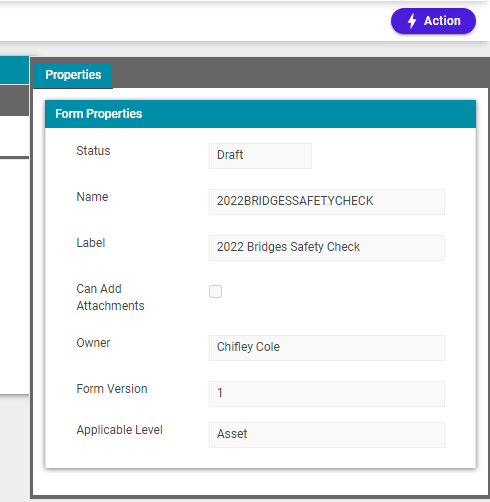This screenshot has width=490, height=502.
Task: Click the teal tab at left edge
Action: [x=14, y=70]
